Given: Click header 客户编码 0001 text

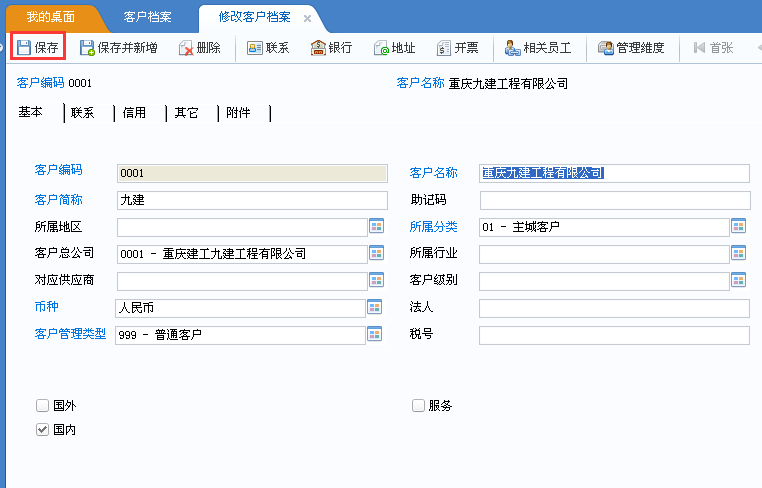Looking at the screenshot, I should (54, 83).
